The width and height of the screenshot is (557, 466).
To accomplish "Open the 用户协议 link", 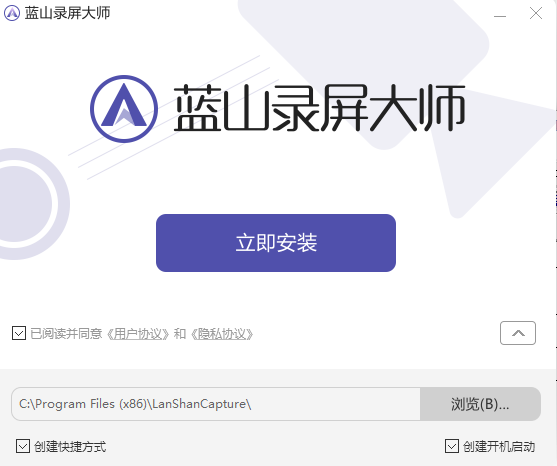I will (x=138, y=334).
